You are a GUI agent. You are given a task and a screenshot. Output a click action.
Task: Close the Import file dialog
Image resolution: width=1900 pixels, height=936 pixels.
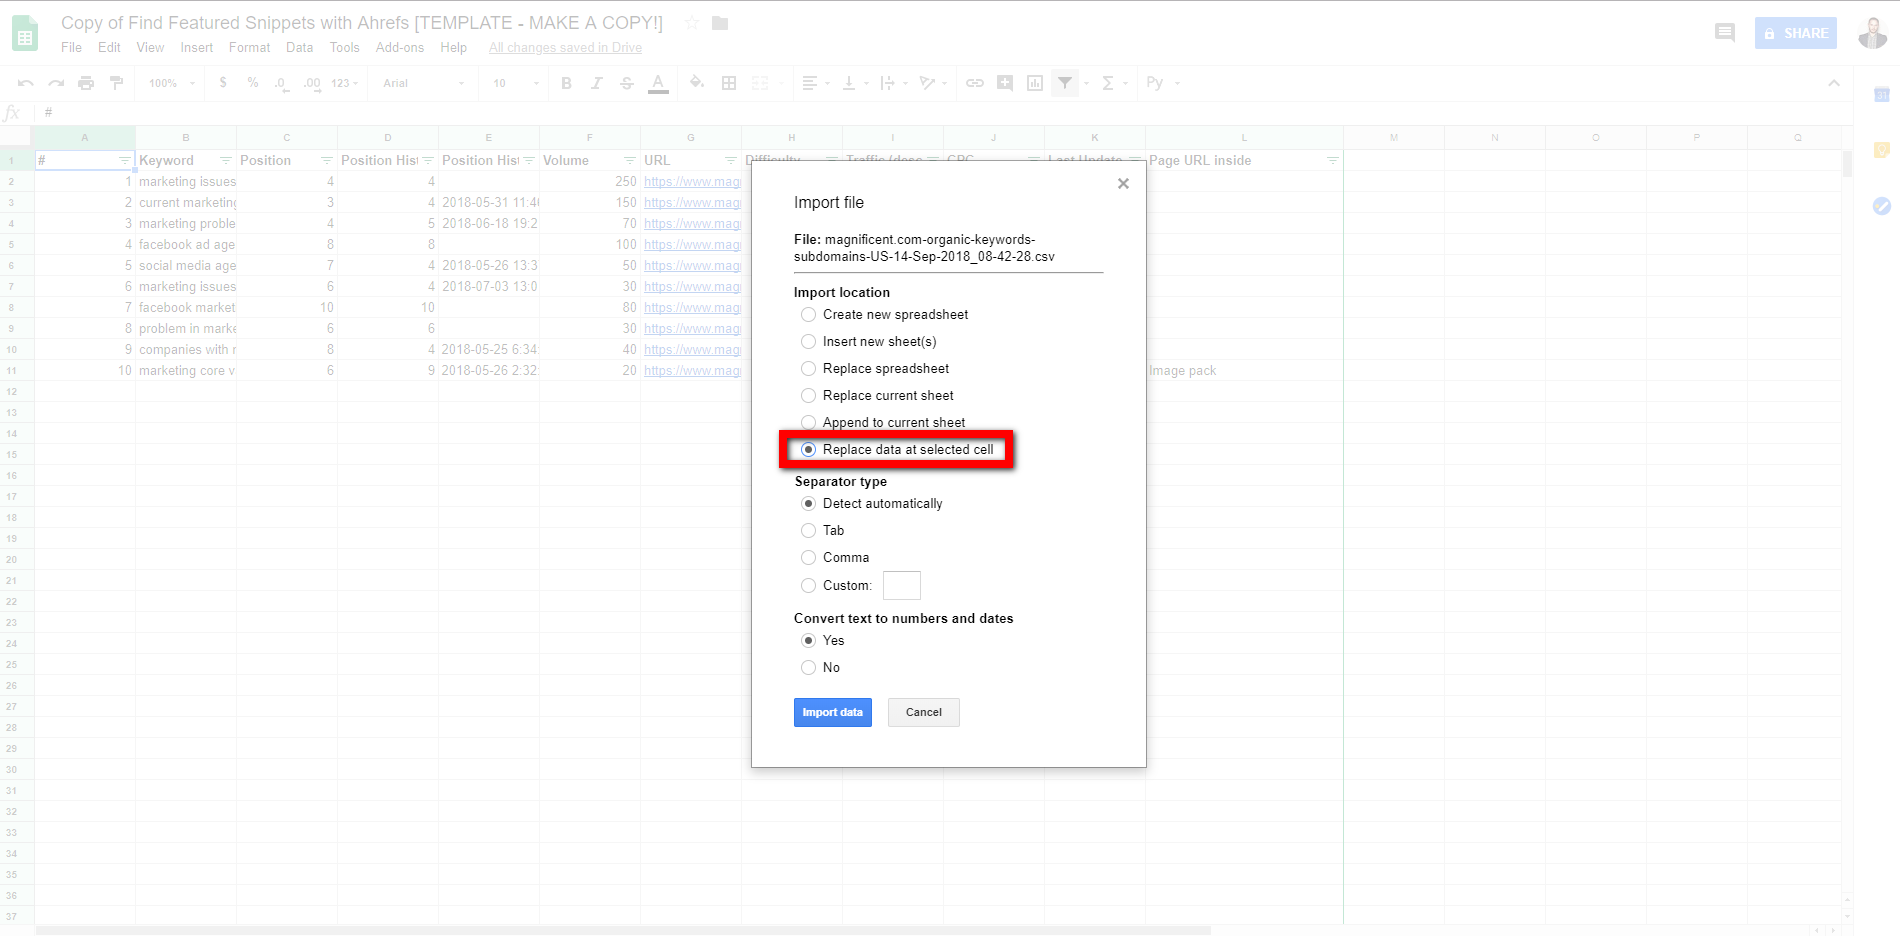1123,183
